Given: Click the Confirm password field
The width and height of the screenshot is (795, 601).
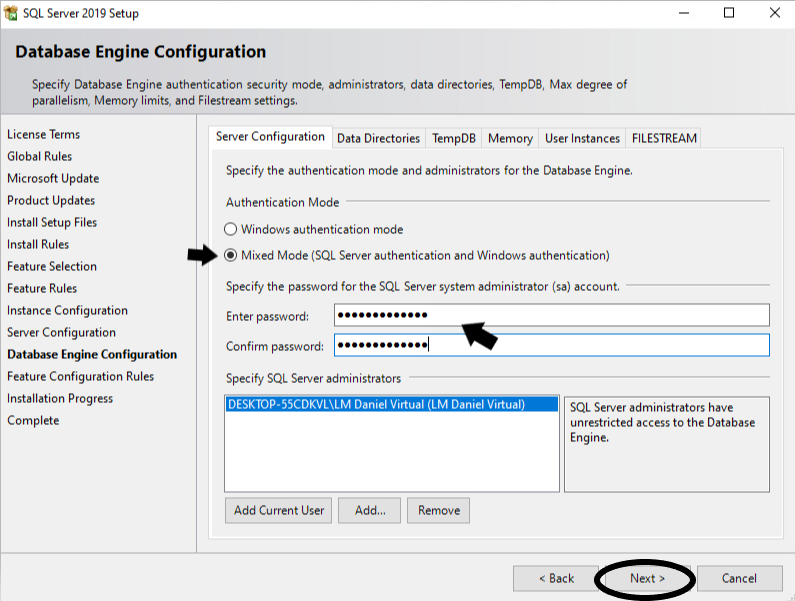Looking at the screenshot, I should point(552,345).
